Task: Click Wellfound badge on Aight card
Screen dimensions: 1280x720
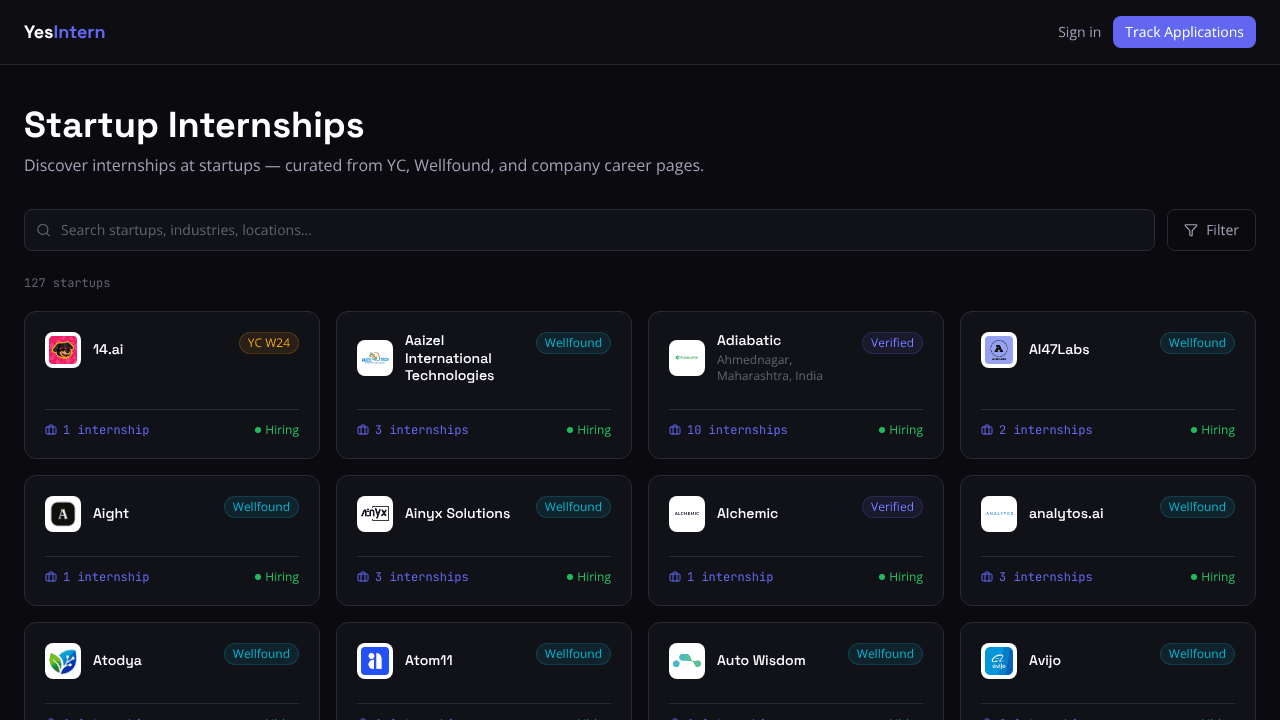Action: [x=261, y=507]
